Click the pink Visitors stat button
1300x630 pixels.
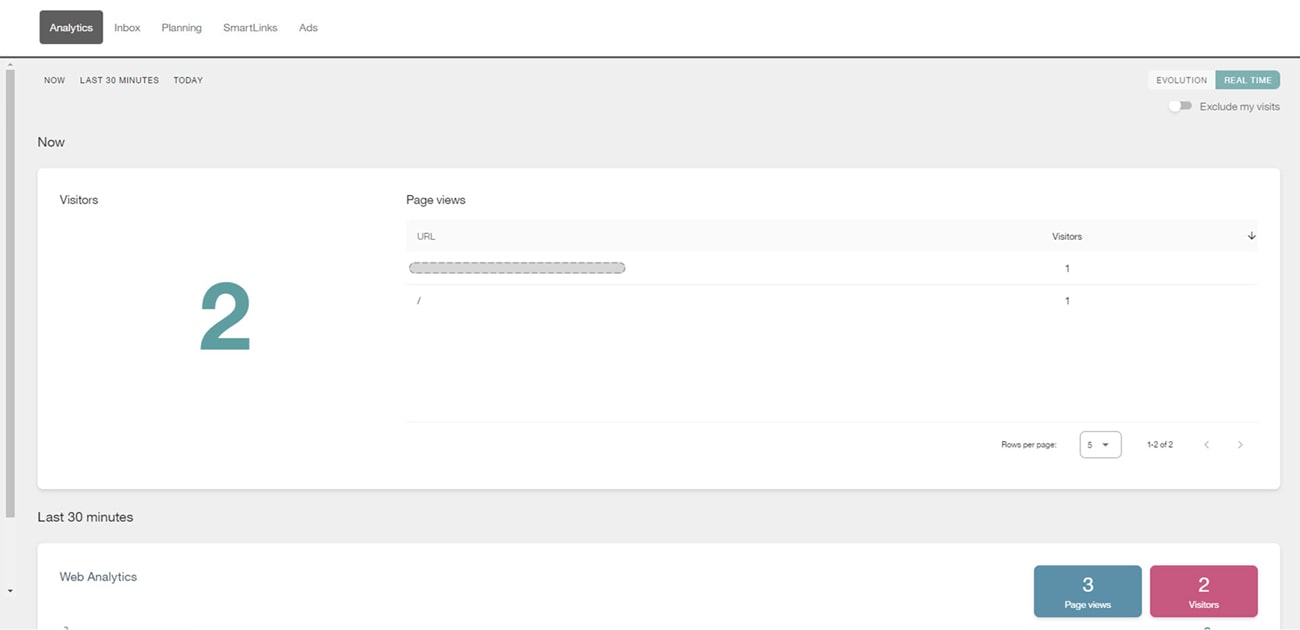[1203, 591]
